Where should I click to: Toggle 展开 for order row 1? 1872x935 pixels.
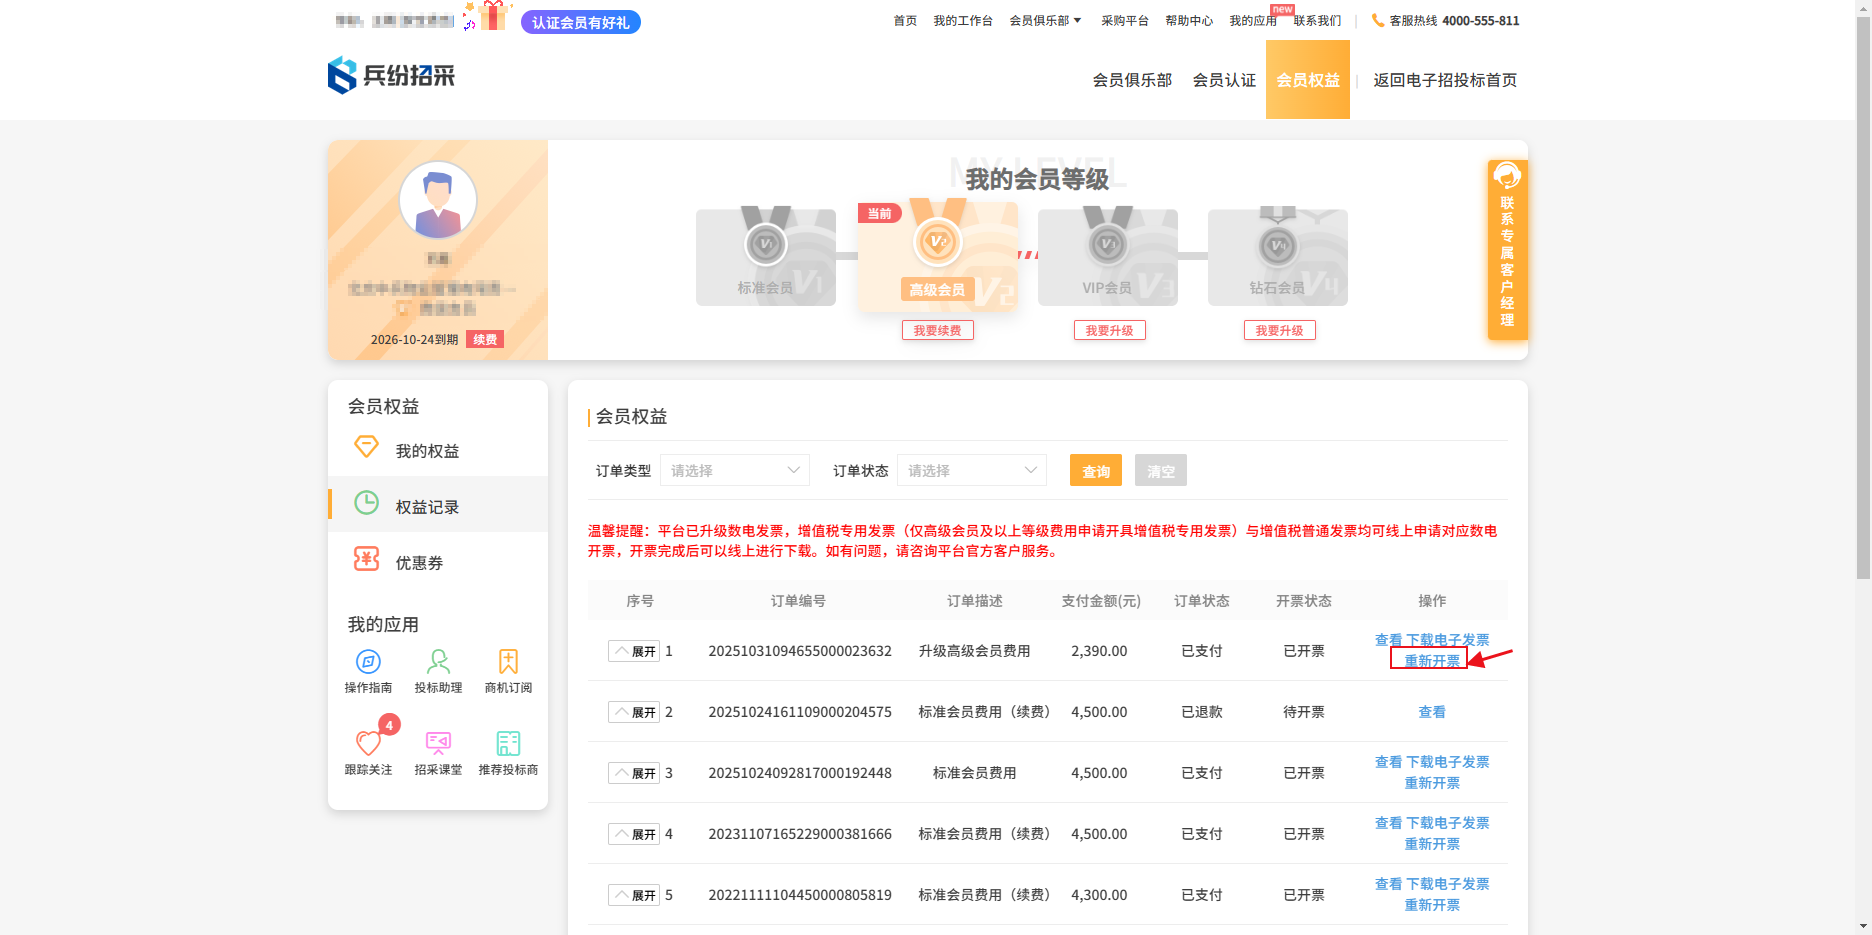(634, 652)
